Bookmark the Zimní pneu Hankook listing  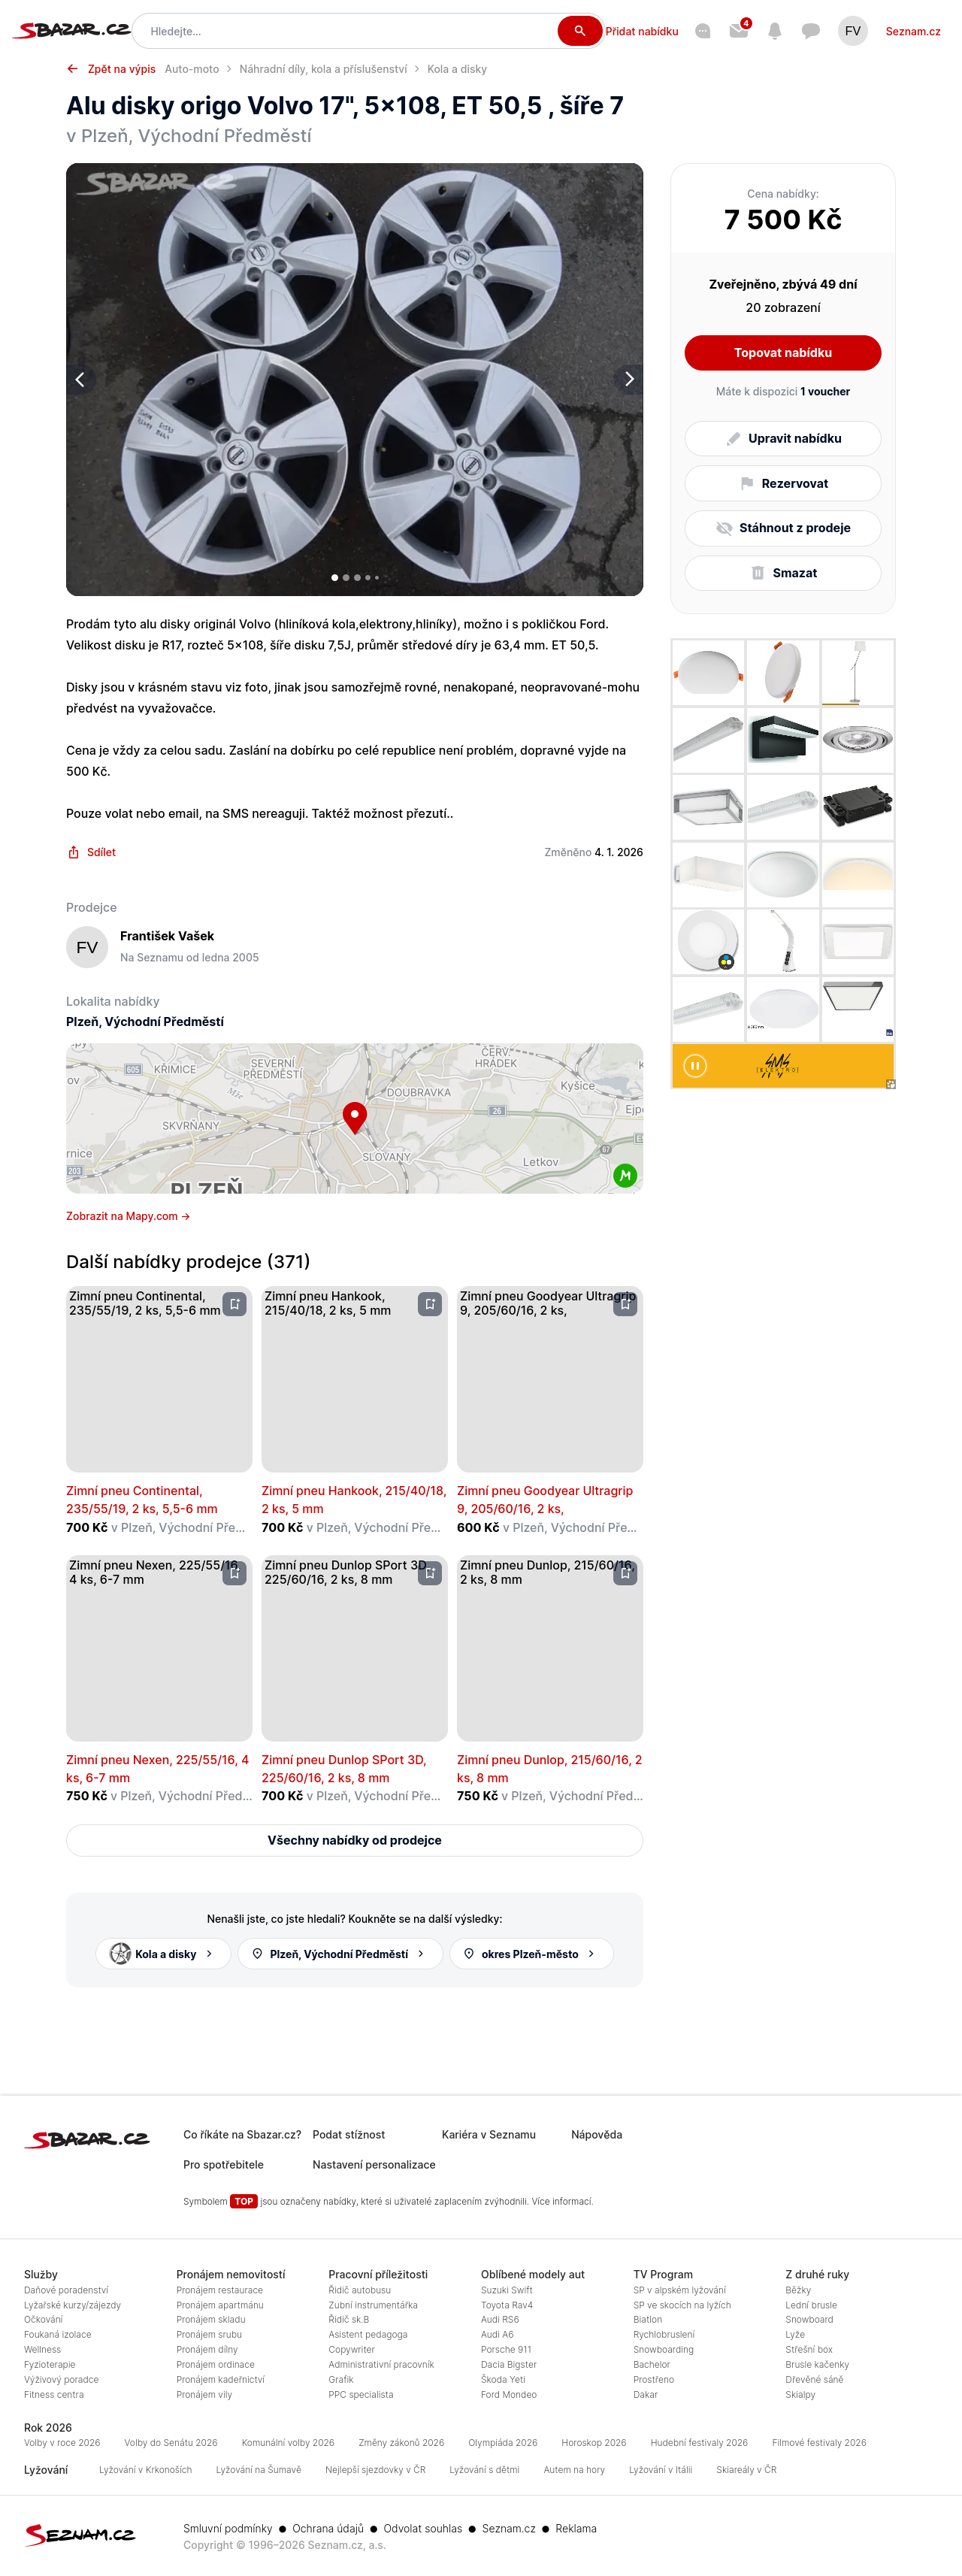(x=430, y=1304)
